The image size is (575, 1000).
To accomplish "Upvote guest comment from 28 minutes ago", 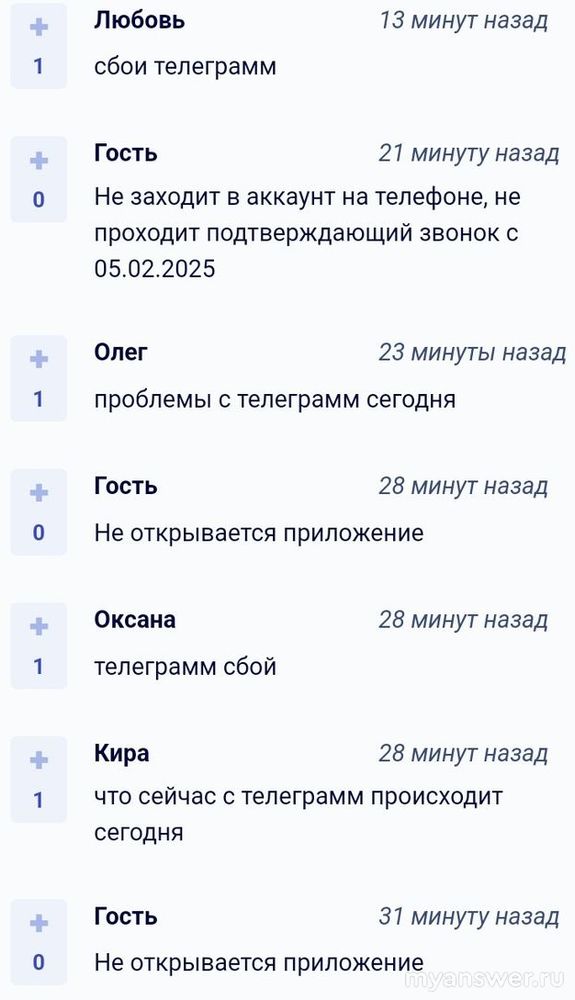I will point(39,492).
